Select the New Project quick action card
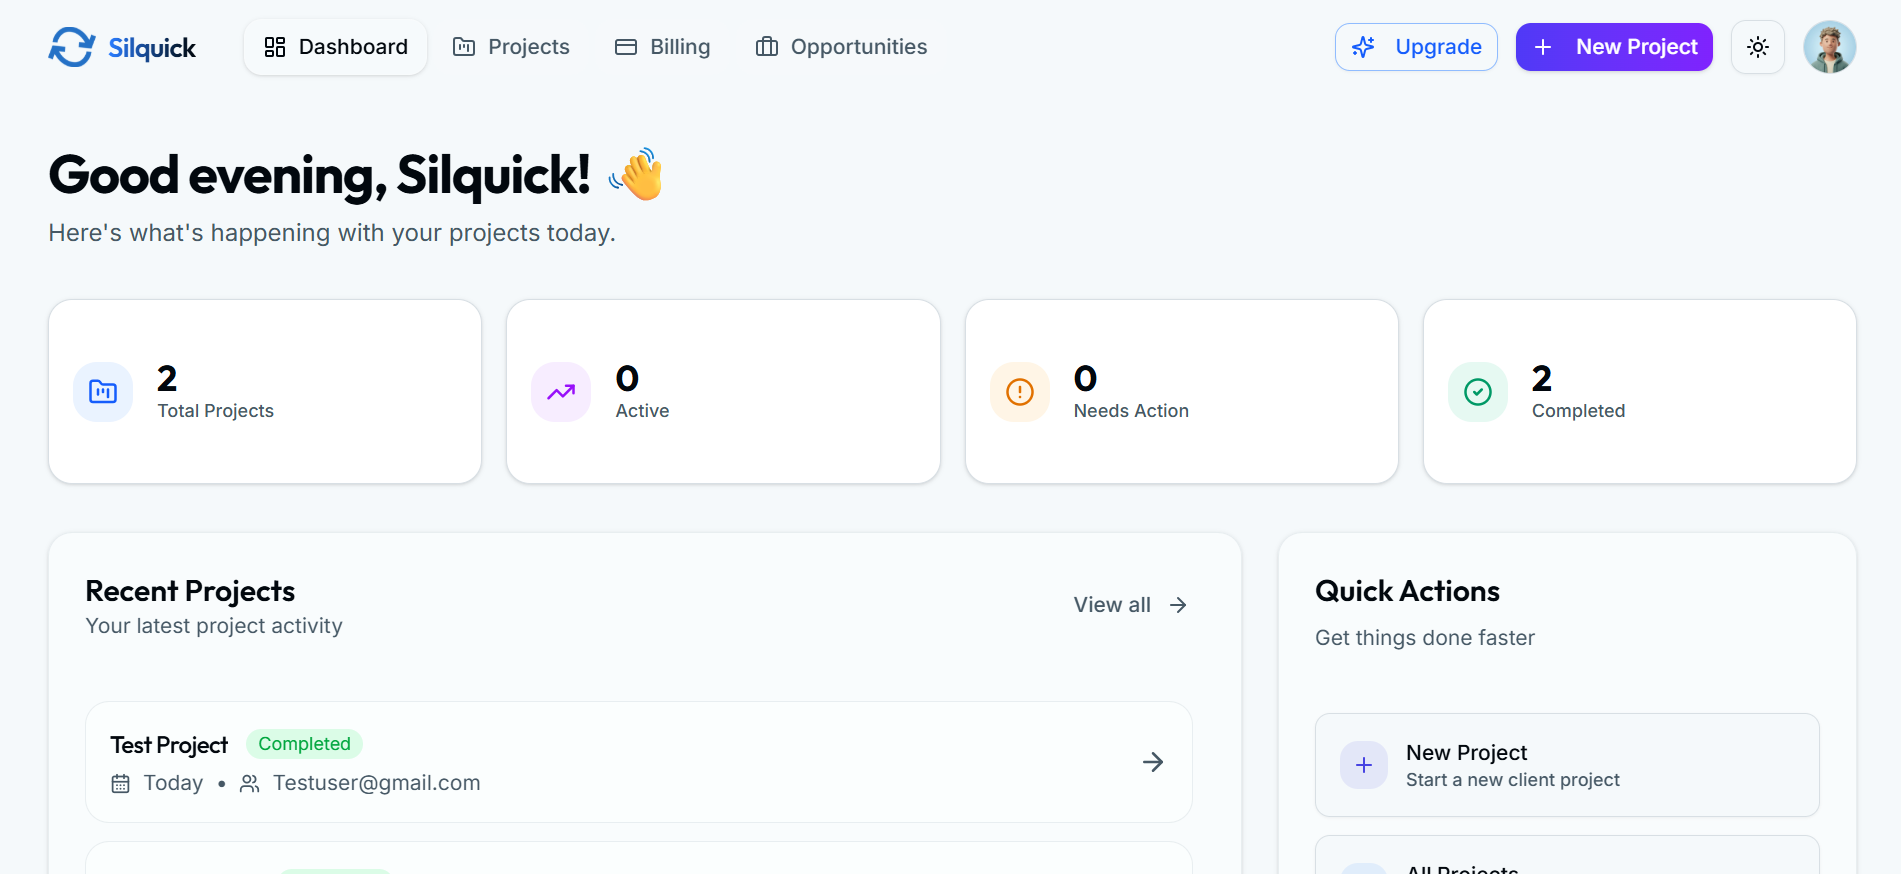The height and width of the screenshot is (874, 1901). coord(1566,764)
